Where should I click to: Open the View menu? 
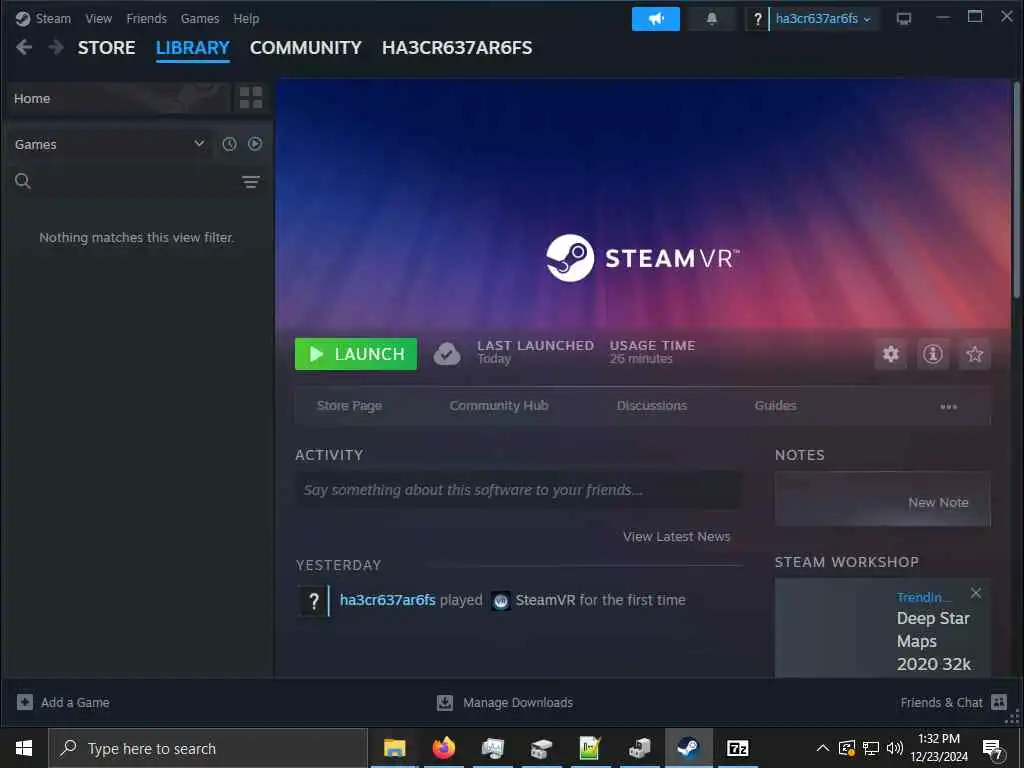tap(98, 18)
